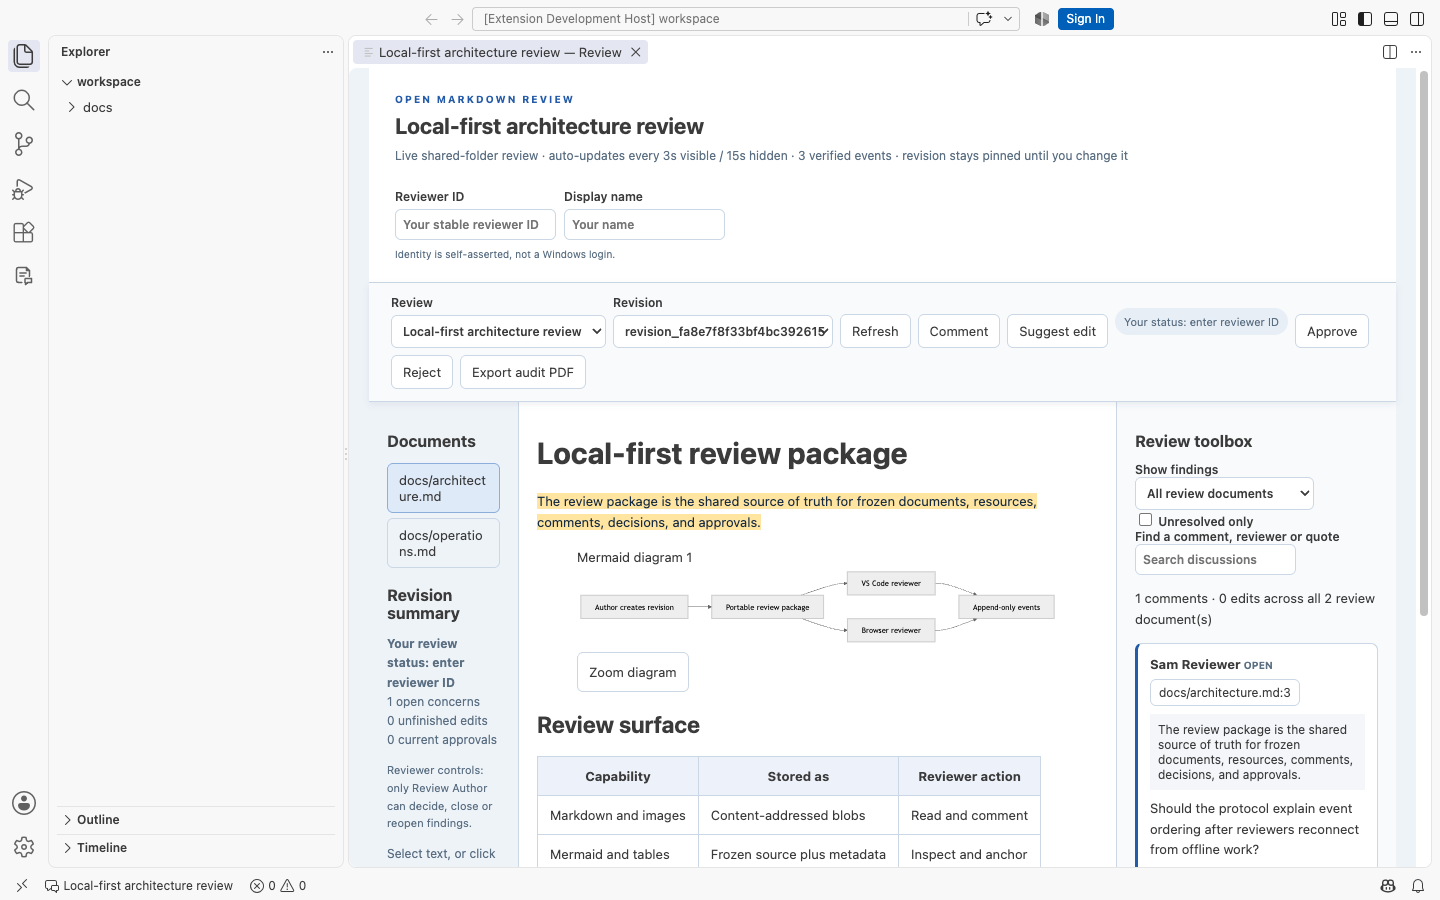This screenshot has height=900, width=1440.
Task: Open the Extensions view icon
Action: (24, 232)
